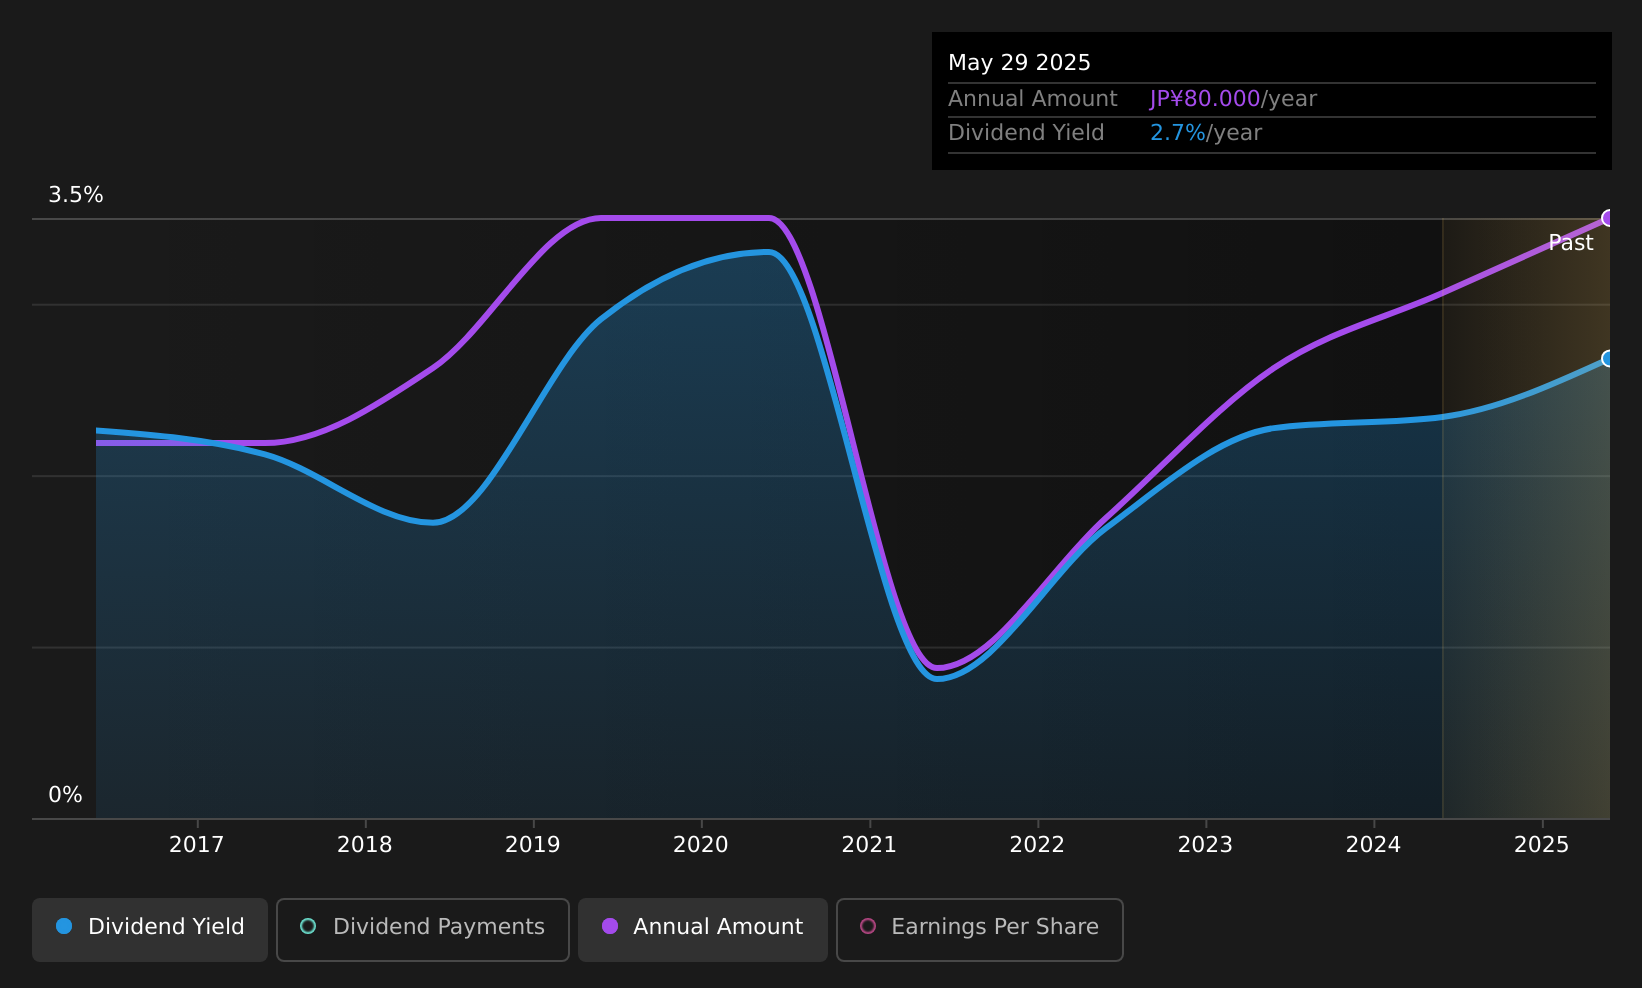Click the 3.5% y-axis label
The image size is (1642, 988).
point(76,195)
